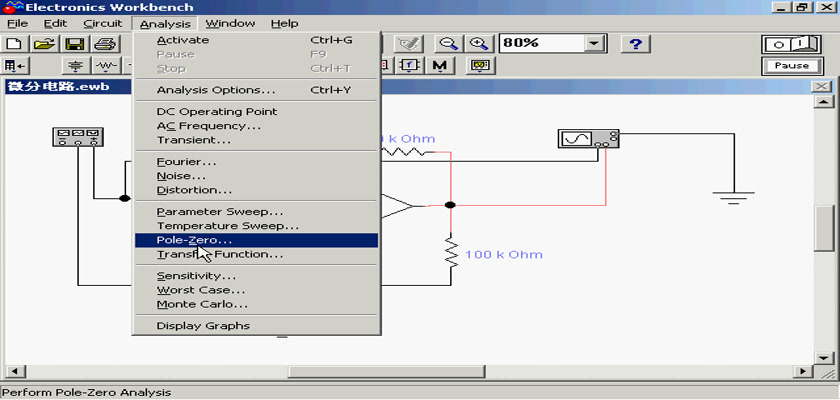Save the circuit with floppy icon
This screenshot has height=400, width=840.
(x=74, y=44)
